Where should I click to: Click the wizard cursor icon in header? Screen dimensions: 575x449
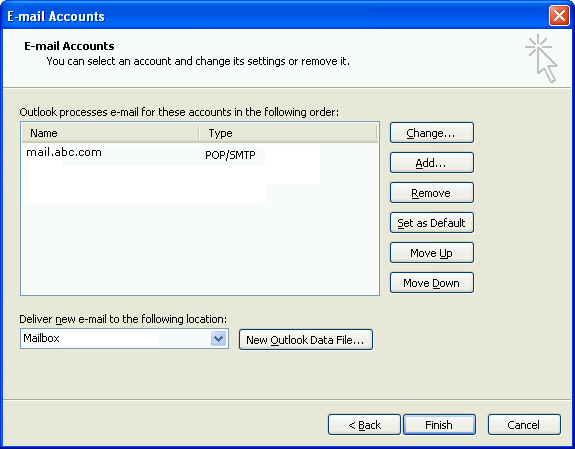542,58
